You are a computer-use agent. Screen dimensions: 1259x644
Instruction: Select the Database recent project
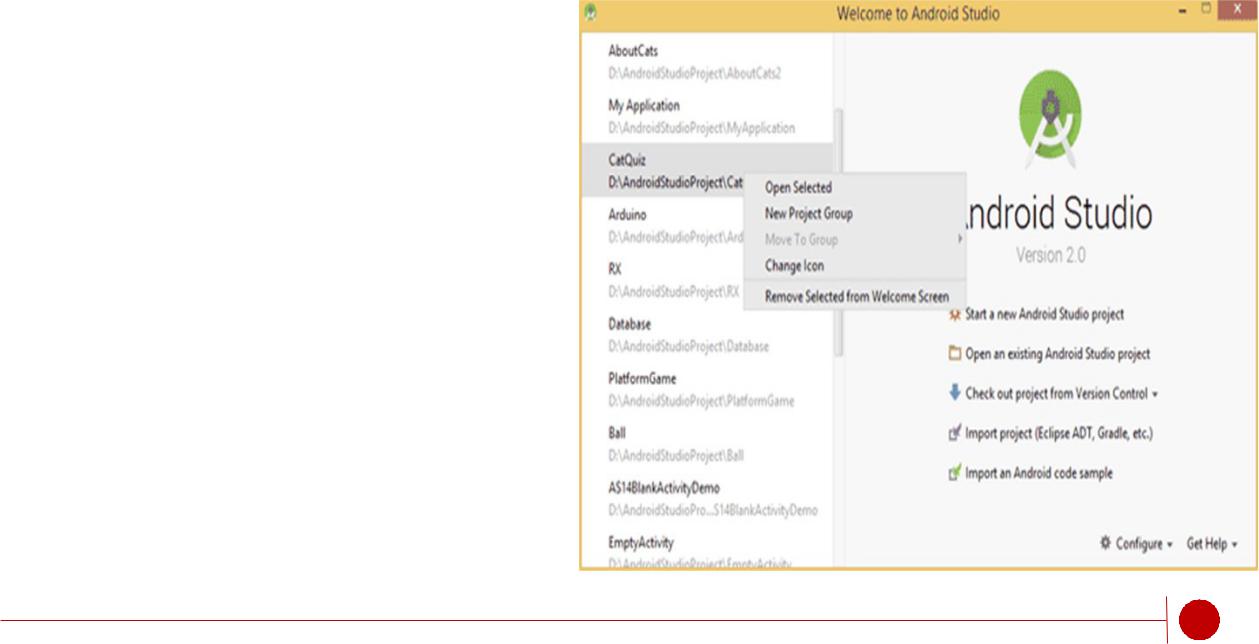[706, 335]
